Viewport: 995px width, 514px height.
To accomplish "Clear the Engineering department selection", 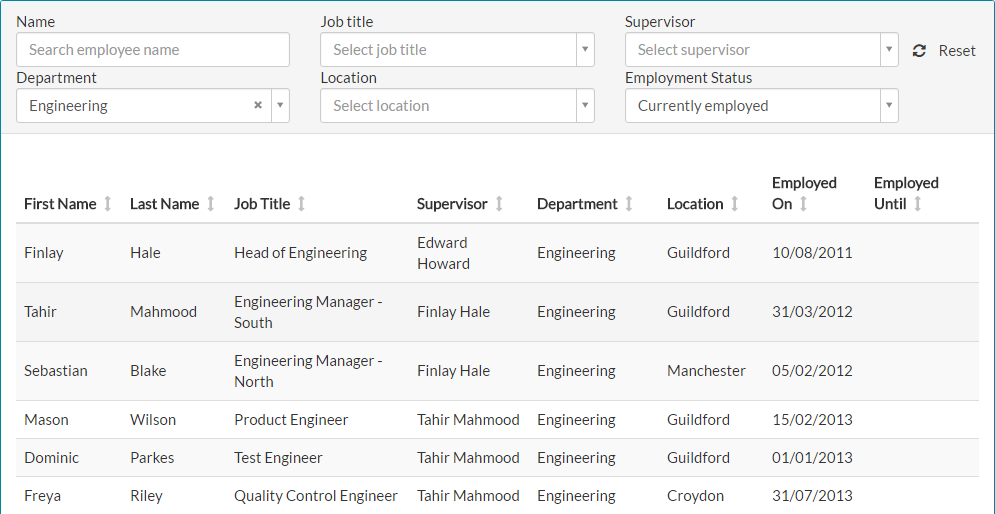I will click(257, 105).
